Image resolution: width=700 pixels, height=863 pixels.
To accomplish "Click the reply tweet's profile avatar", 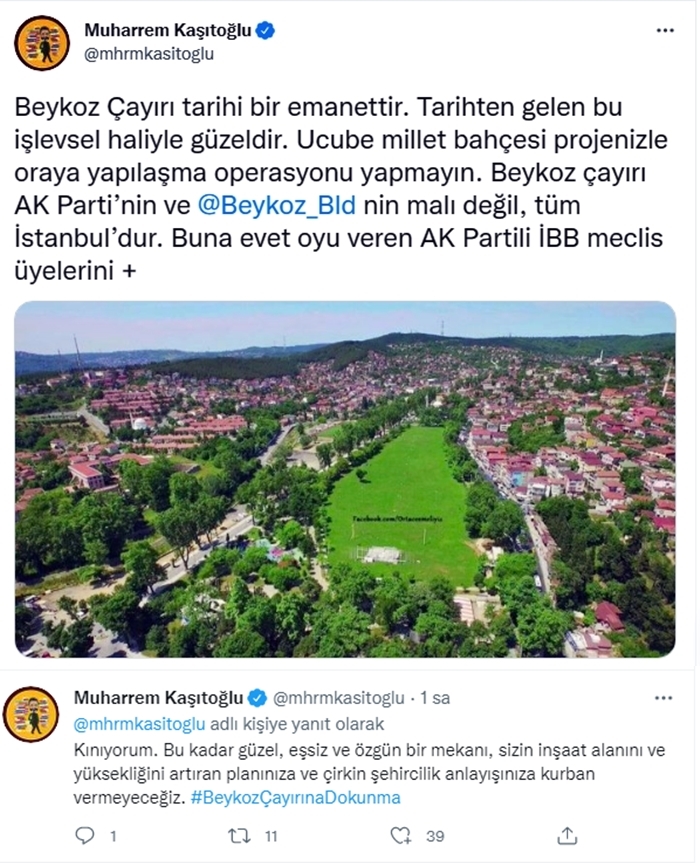I will pos(31,713).
